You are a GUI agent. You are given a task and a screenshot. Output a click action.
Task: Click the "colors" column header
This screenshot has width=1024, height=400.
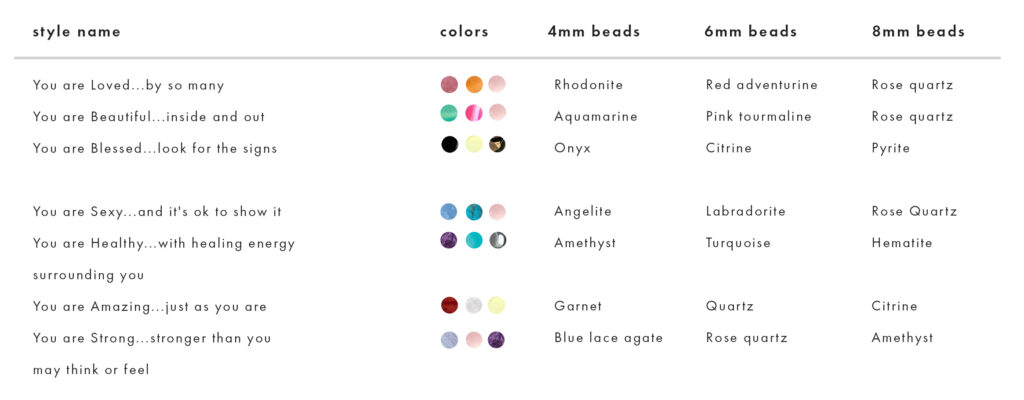(464, 31)
